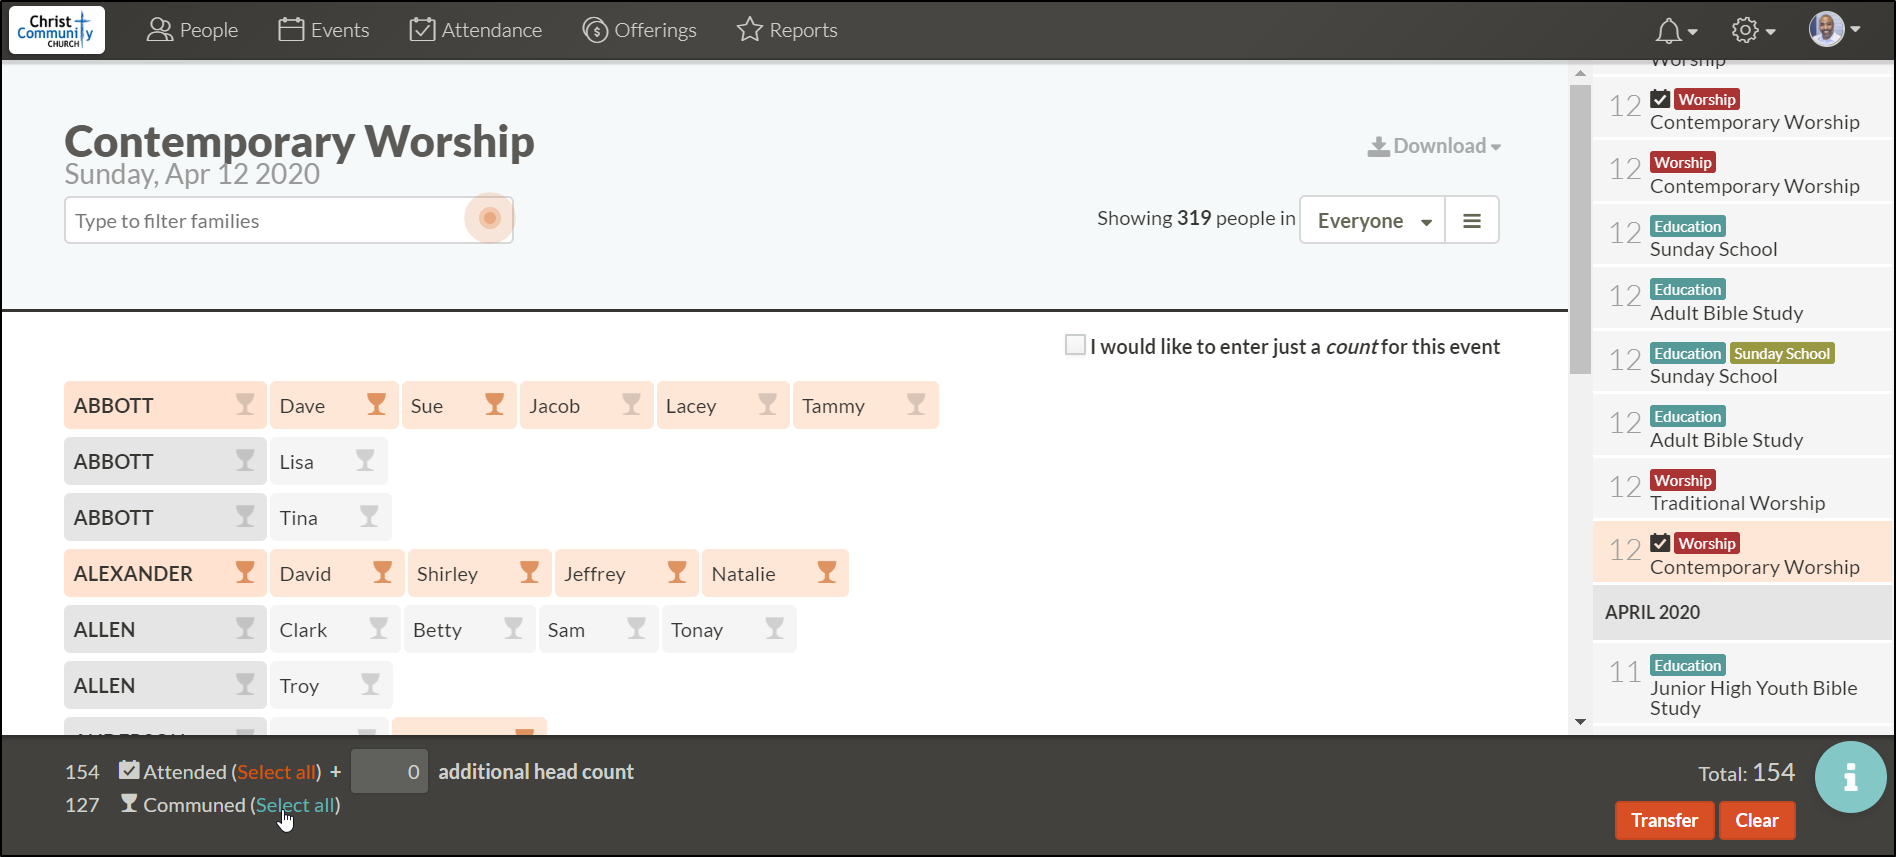Image resolution: width=1896 pixels, height=857 pixels.
Task: Click the filter families search field
Action: [265, 221]
